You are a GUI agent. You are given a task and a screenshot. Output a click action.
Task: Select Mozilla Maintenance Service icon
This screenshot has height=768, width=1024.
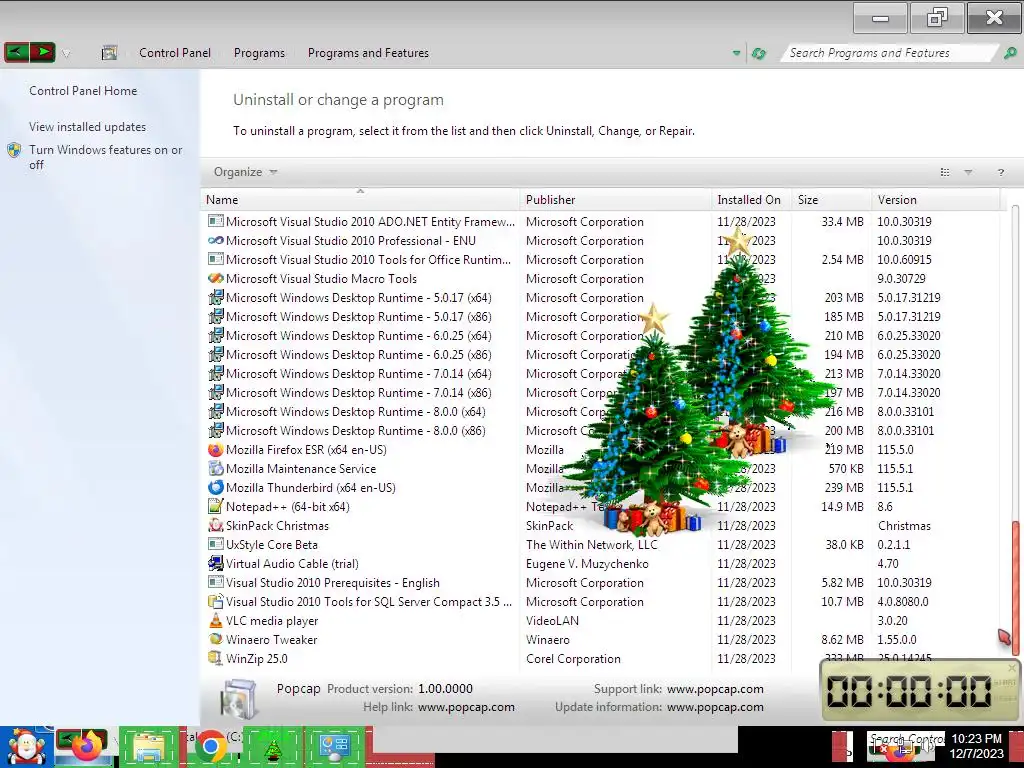pyautogui.click(x=216, y=468)
